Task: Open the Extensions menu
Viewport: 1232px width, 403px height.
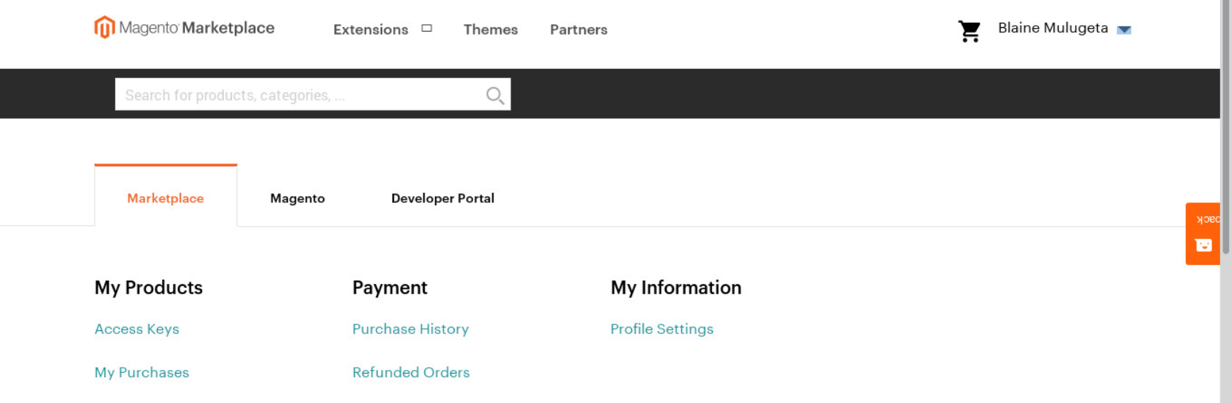Action: [370, 30]
